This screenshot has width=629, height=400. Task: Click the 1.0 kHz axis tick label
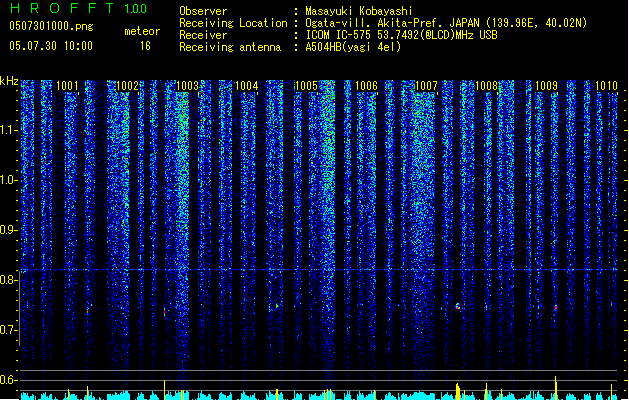point(8,180)
